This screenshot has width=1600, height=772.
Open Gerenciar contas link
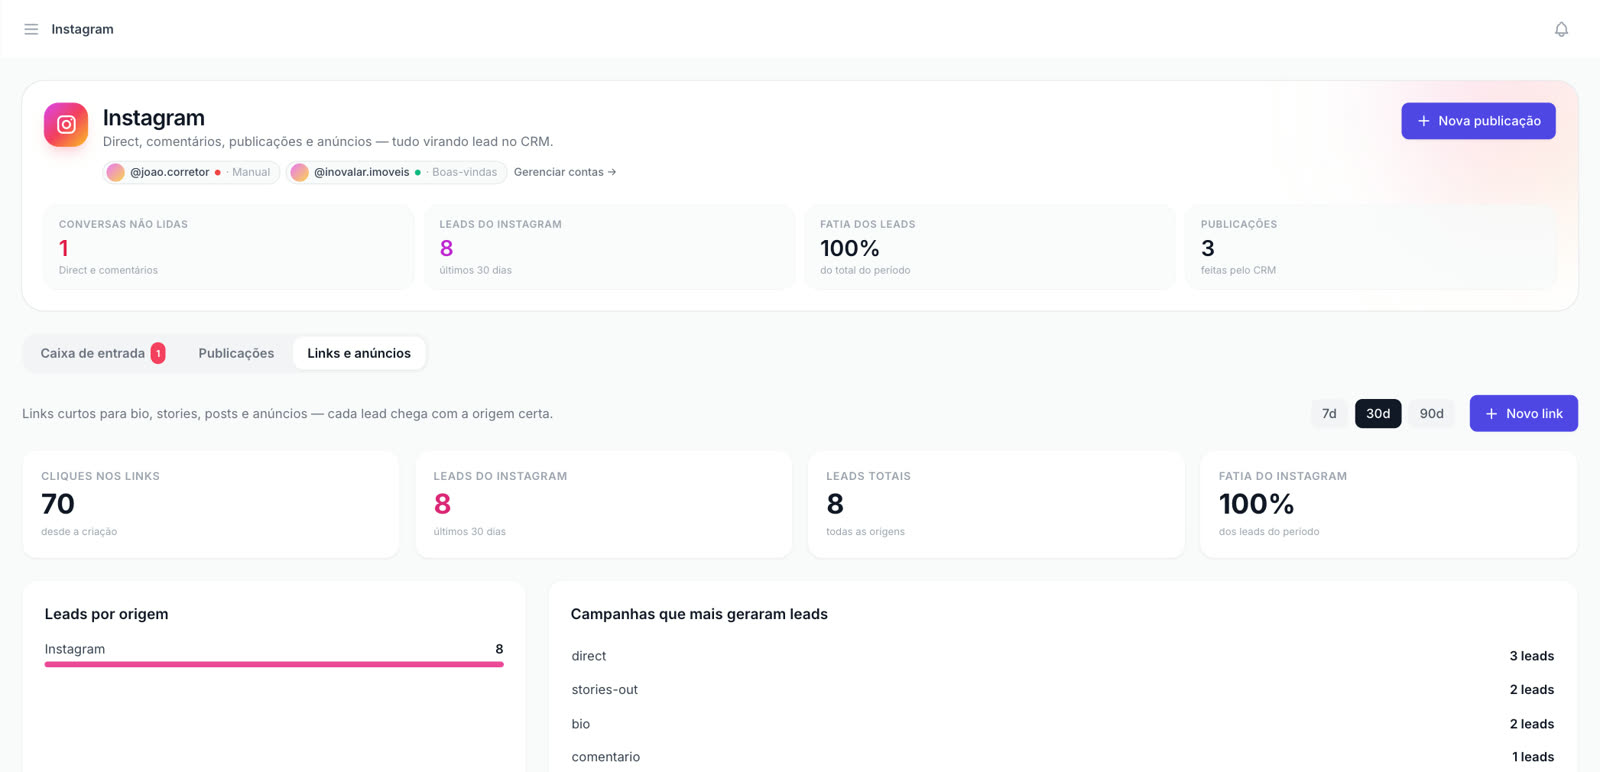[x=565, y=172]
